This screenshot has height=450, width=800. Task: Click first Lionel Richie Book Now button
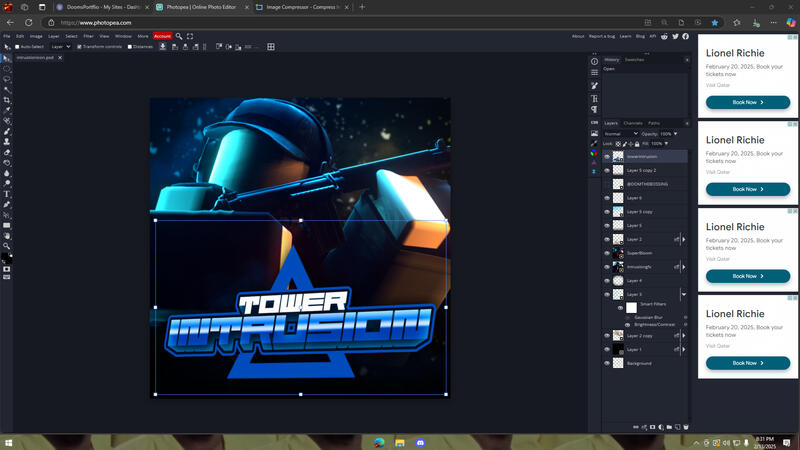(747, 102)
